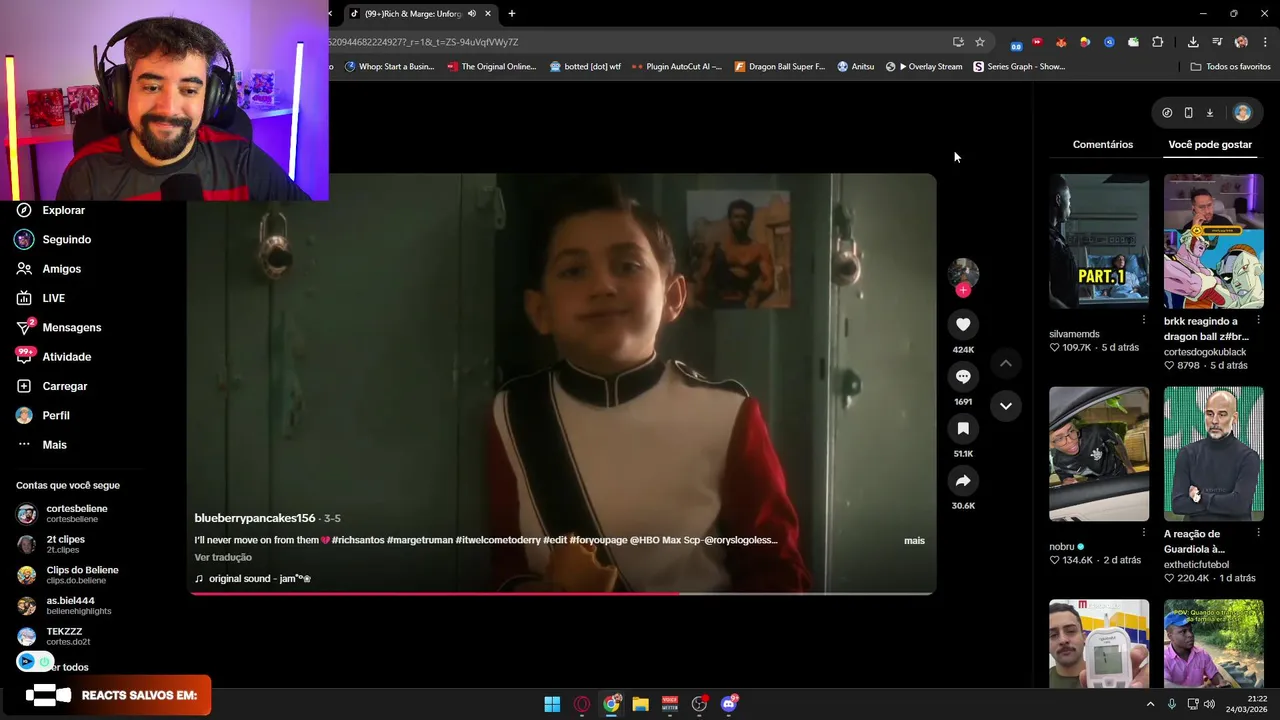Open 2t clipes followed account

coord(50,544)
